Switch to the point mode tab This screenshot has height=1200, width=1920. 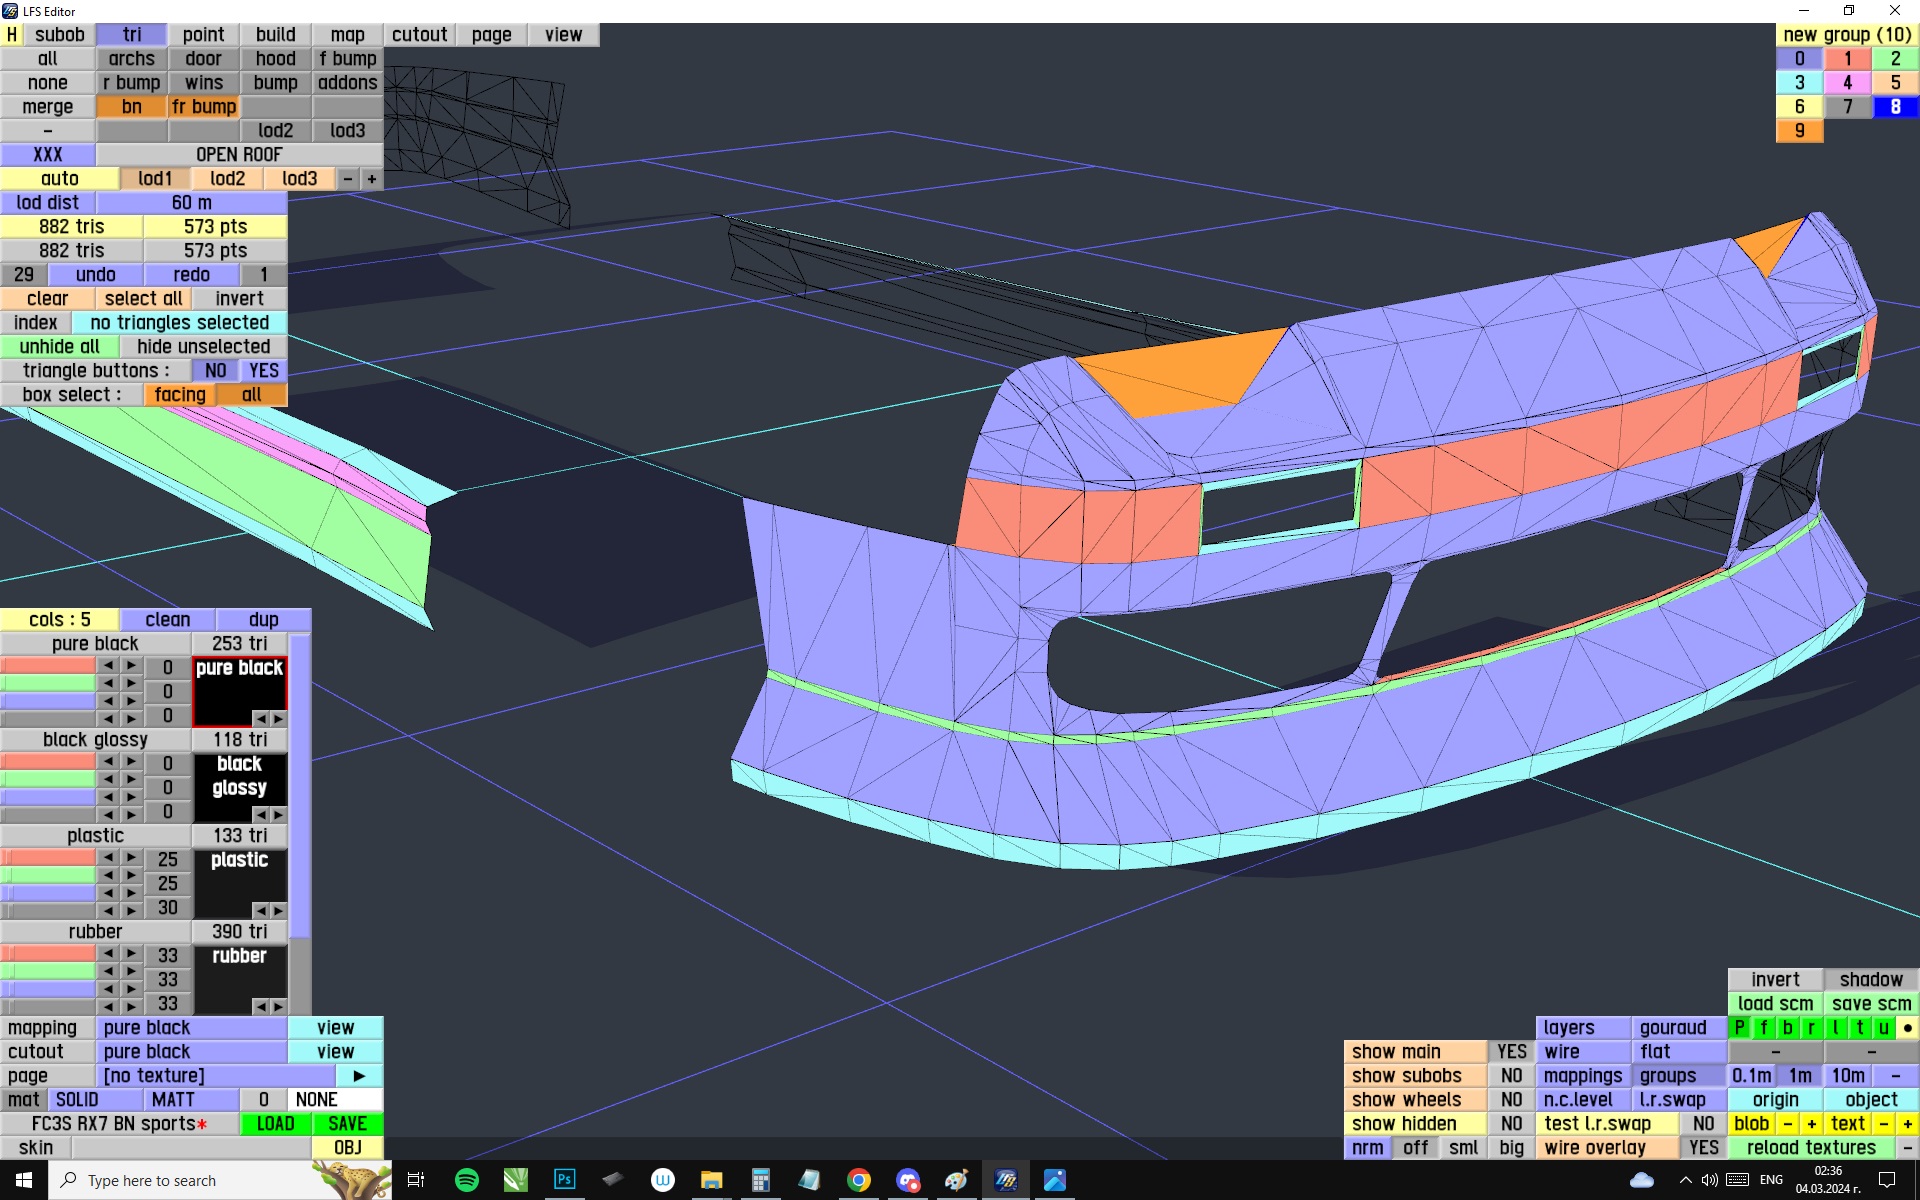pyautogui.click(x=203, y=35)
